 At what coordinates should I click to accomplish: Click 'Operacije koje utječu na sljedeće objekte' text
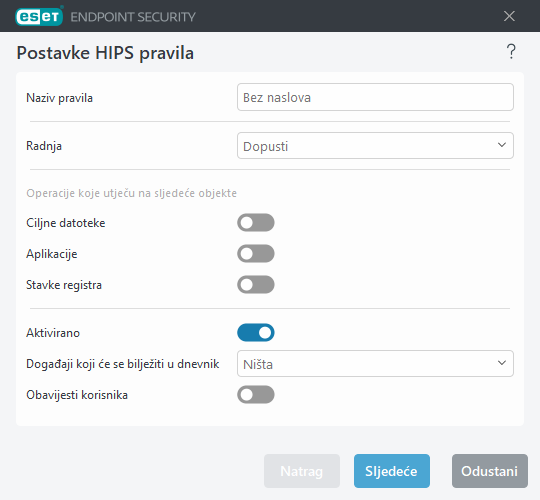132,193
